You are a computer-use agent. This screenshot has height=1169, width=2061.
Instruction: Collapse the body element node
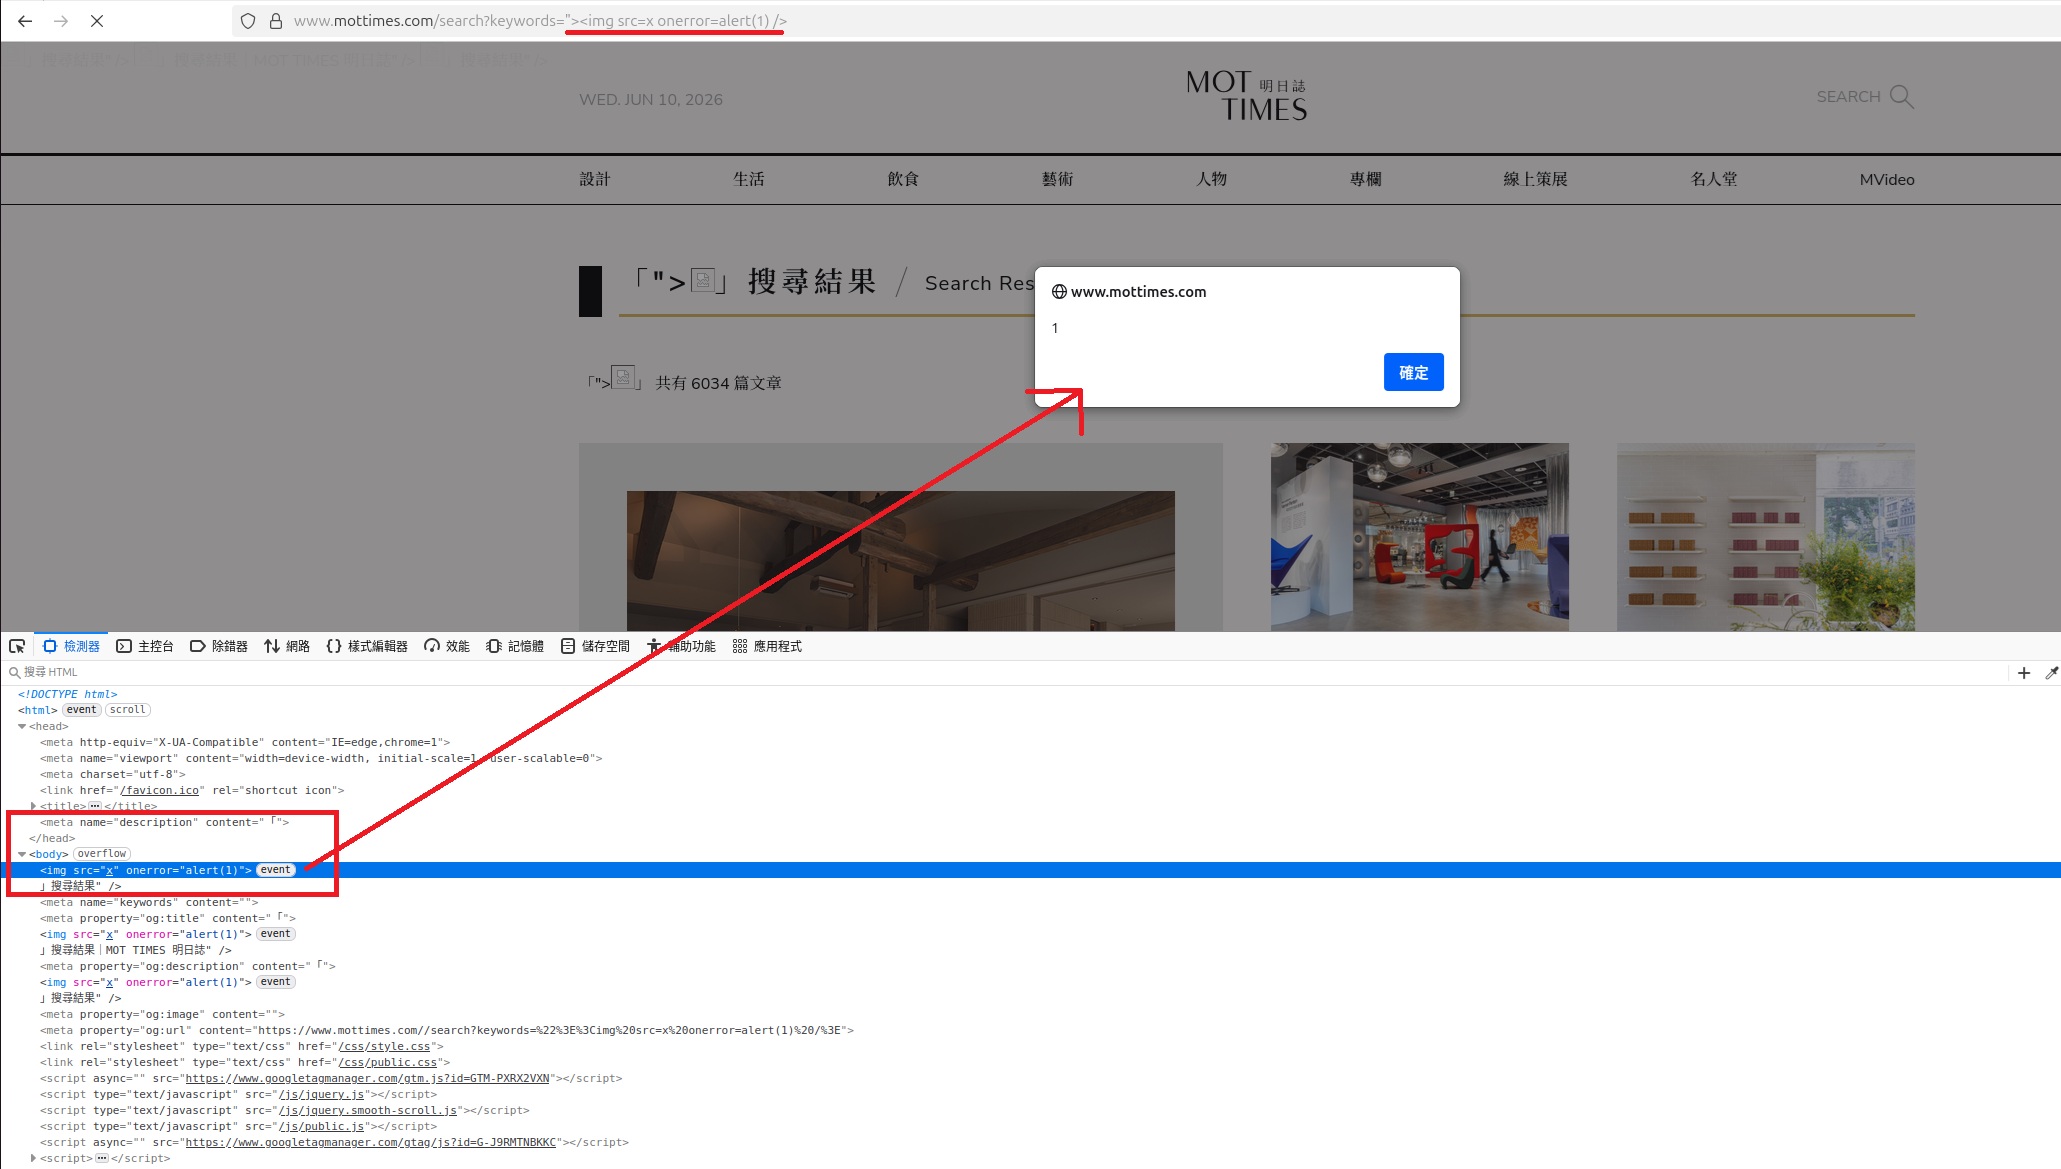pyautogui.click(x=22, y=854)
